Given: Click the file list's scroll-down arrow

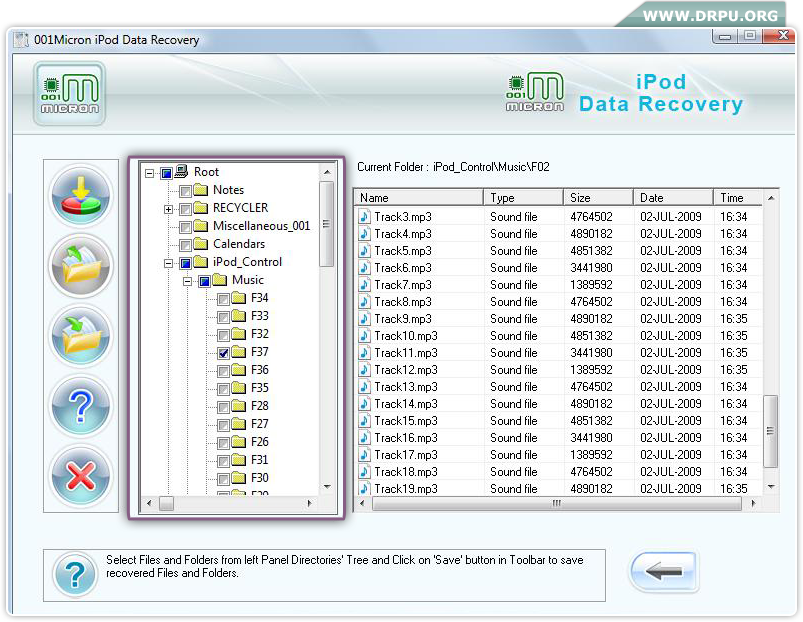Looking at the screenshot, I should pyautogui.click(x=771, y=487).
